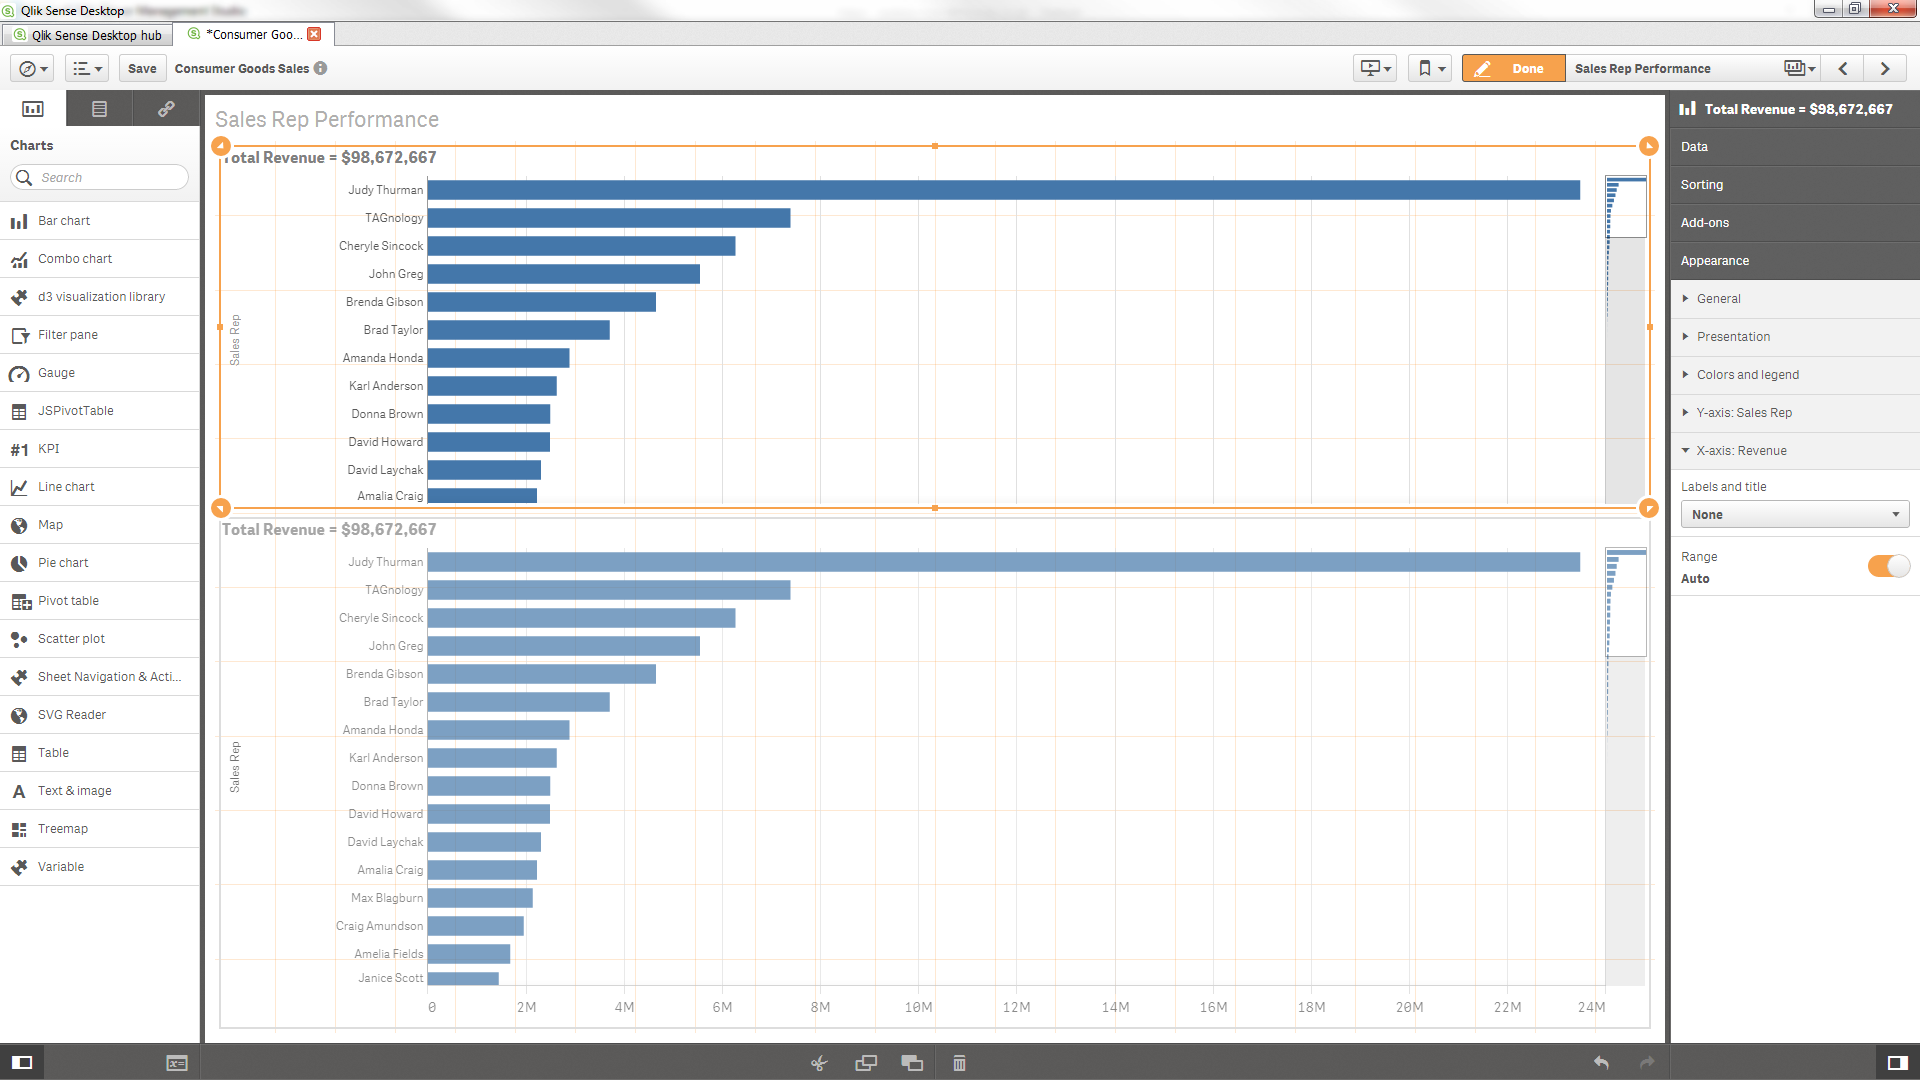Delete the selected chart
Screen dimensions: 1920x1080
(959, 1063)
